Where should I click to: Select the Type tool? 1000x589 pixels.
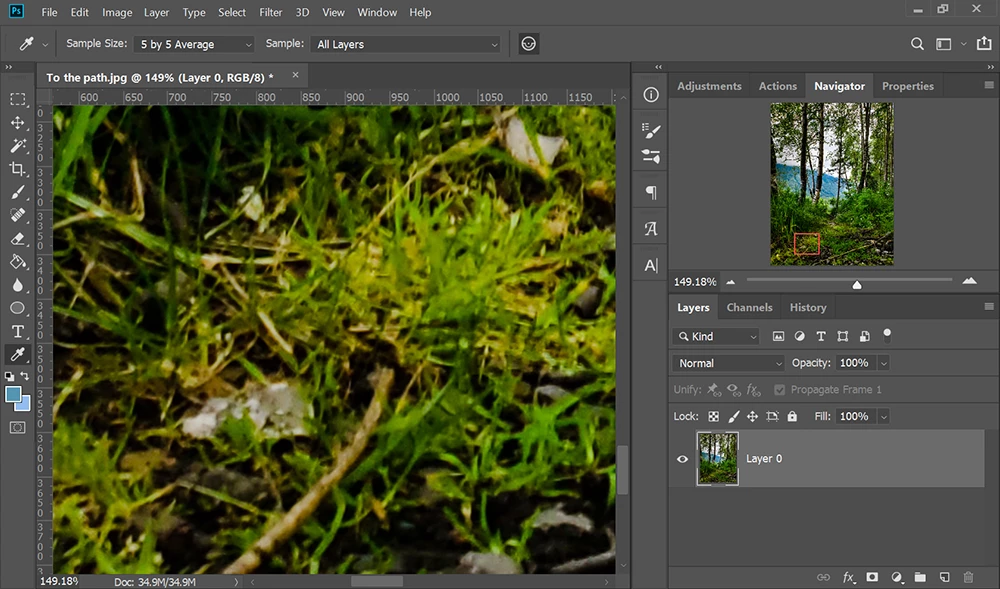[x=18, y=331]
